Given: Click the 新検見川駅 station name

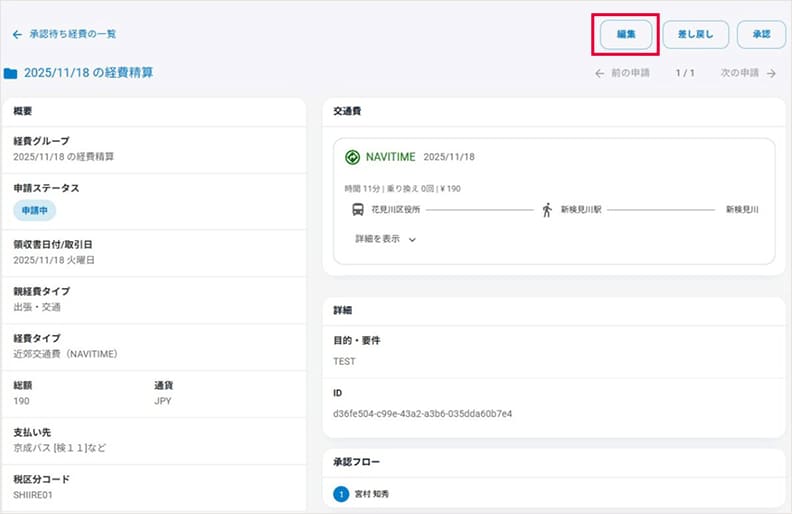Looking at the screenshot, I should 581,209.
